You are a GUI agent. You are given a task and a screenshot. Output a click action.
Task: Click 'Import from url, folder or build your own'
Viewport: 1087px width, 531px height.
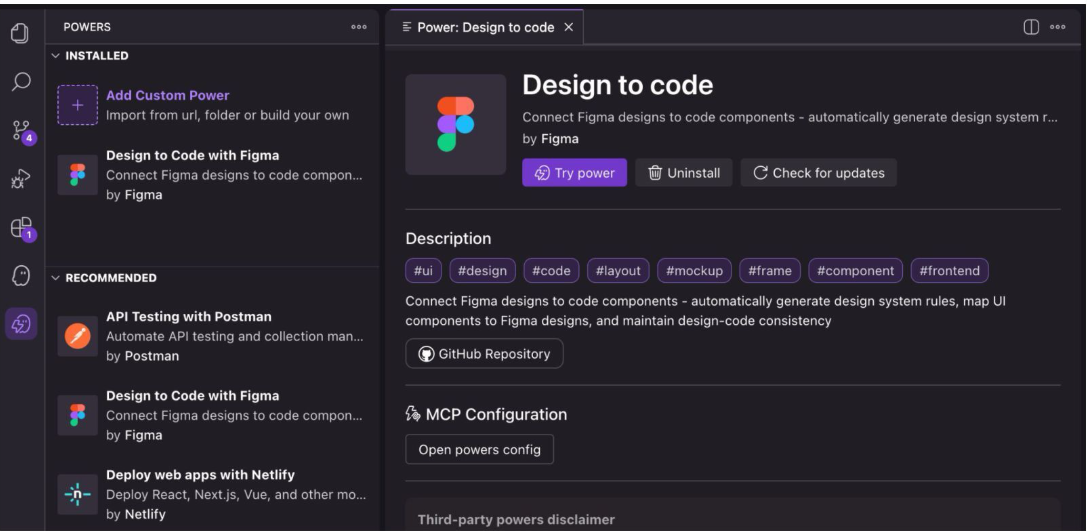(x=227, y=115)
